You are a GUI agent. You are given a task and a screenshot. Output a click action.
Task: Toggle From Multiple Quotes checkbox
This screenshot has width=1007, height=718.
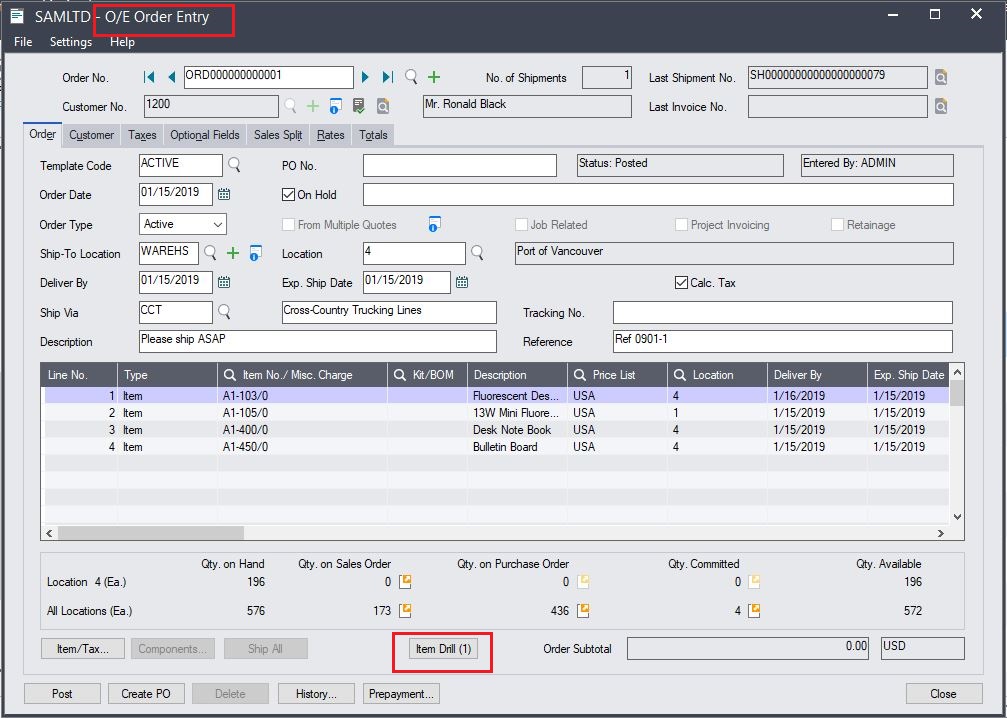[288, 225]
